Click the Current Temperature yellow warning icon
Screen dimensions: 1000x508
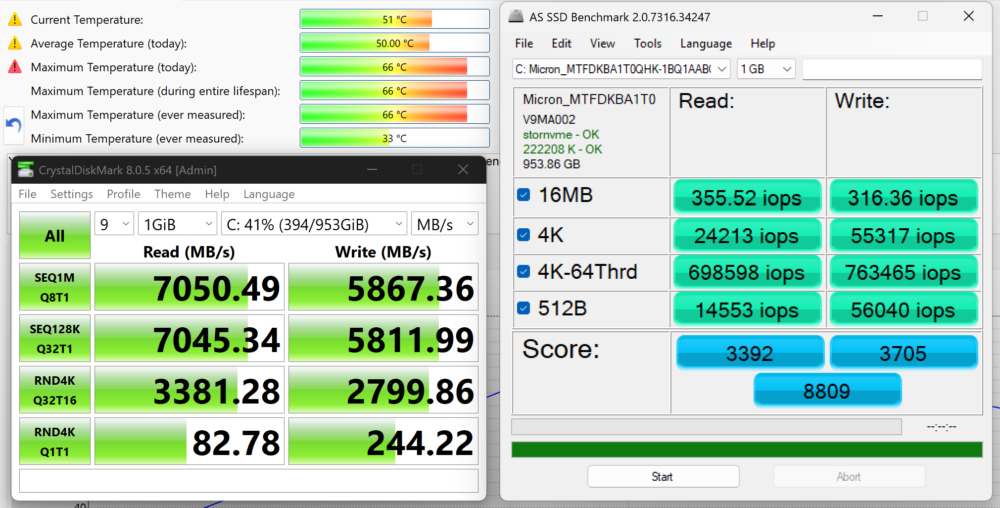tap(15, 20)
